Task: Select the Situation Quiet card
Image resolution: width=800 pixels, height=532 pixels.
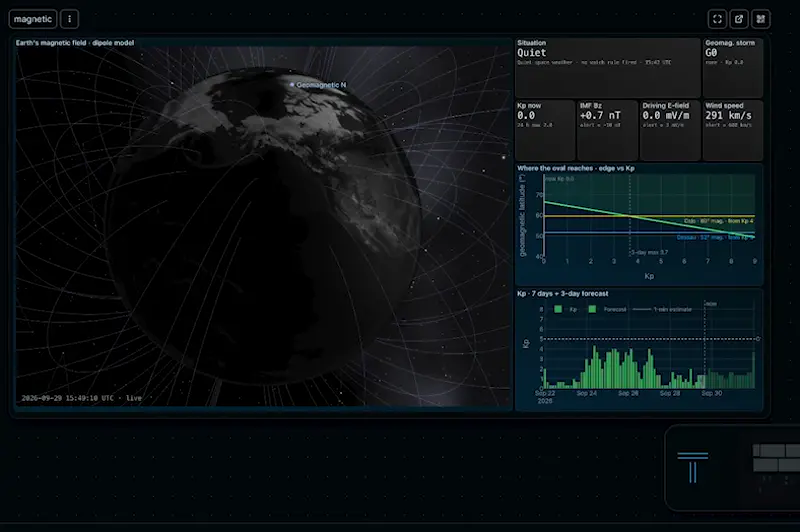Action: tap(608, 67)
